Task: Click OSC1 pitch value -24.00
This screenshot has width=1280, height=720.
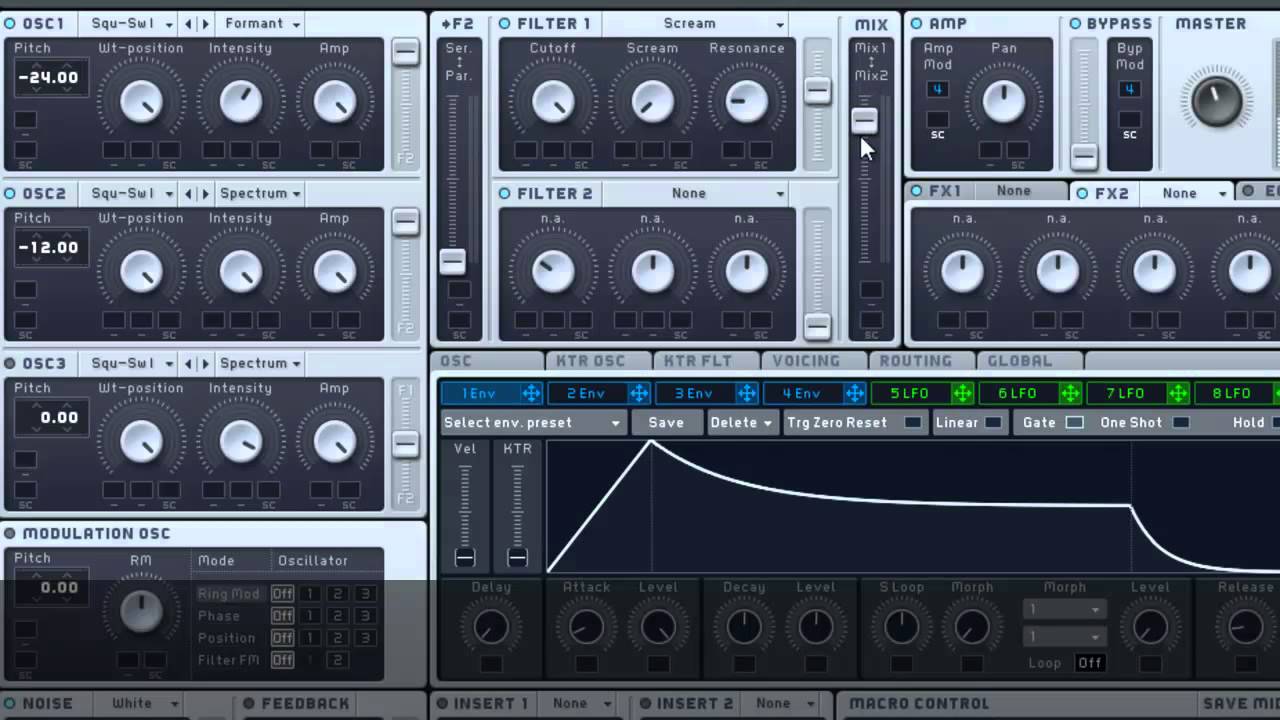Action: 48,77
